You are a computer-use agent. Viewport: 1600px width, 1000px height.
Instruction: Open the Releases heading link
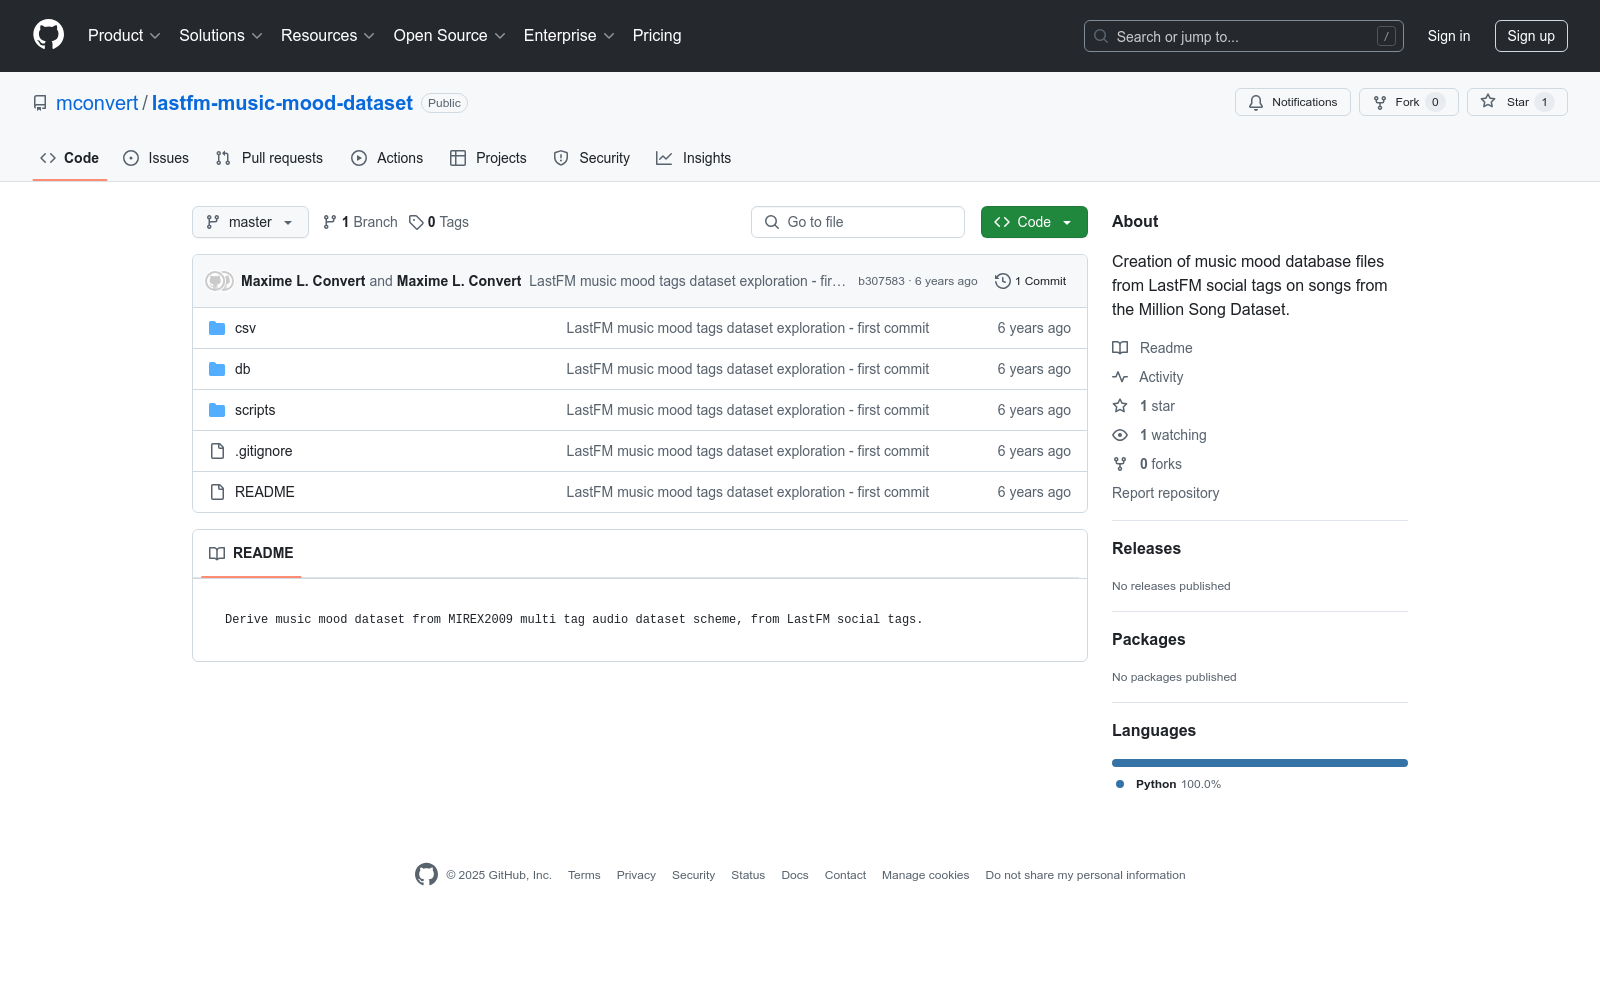click(1146, 548)
